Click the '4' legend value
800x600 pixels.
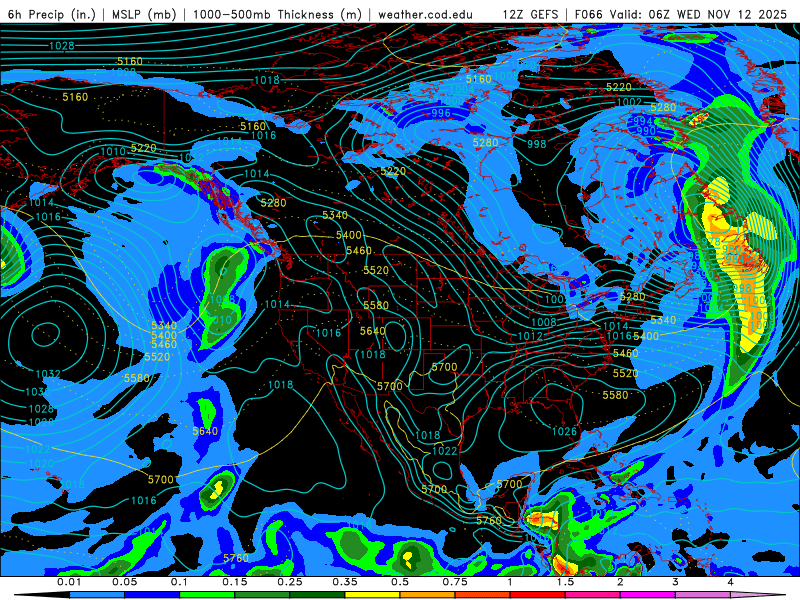coord(731,582)
